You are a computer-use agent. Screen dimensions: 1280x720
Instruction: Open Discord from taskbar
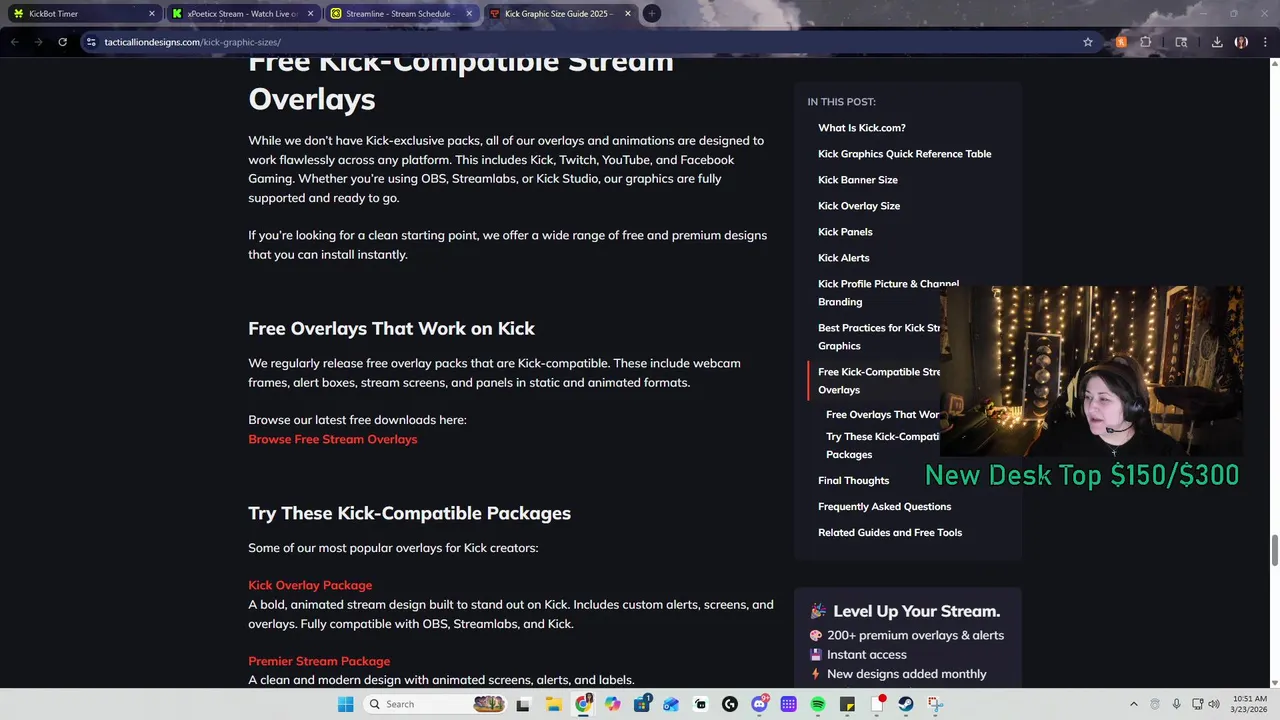[x=759, y=704]
